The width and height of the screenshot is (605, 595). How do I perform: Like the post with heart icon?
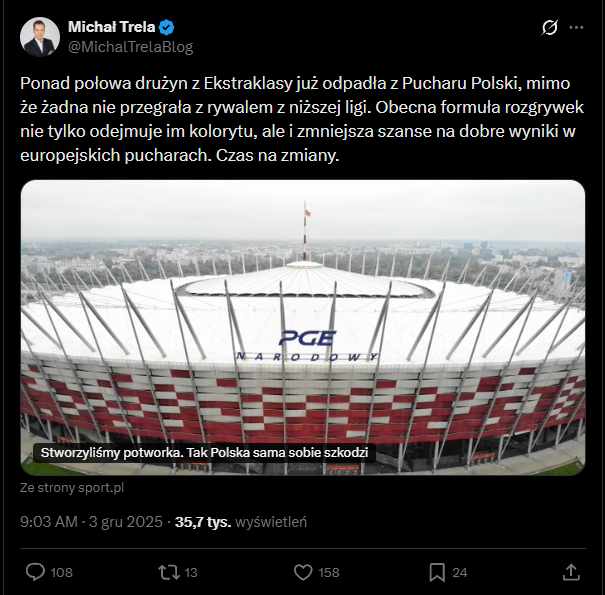(303, 572)
